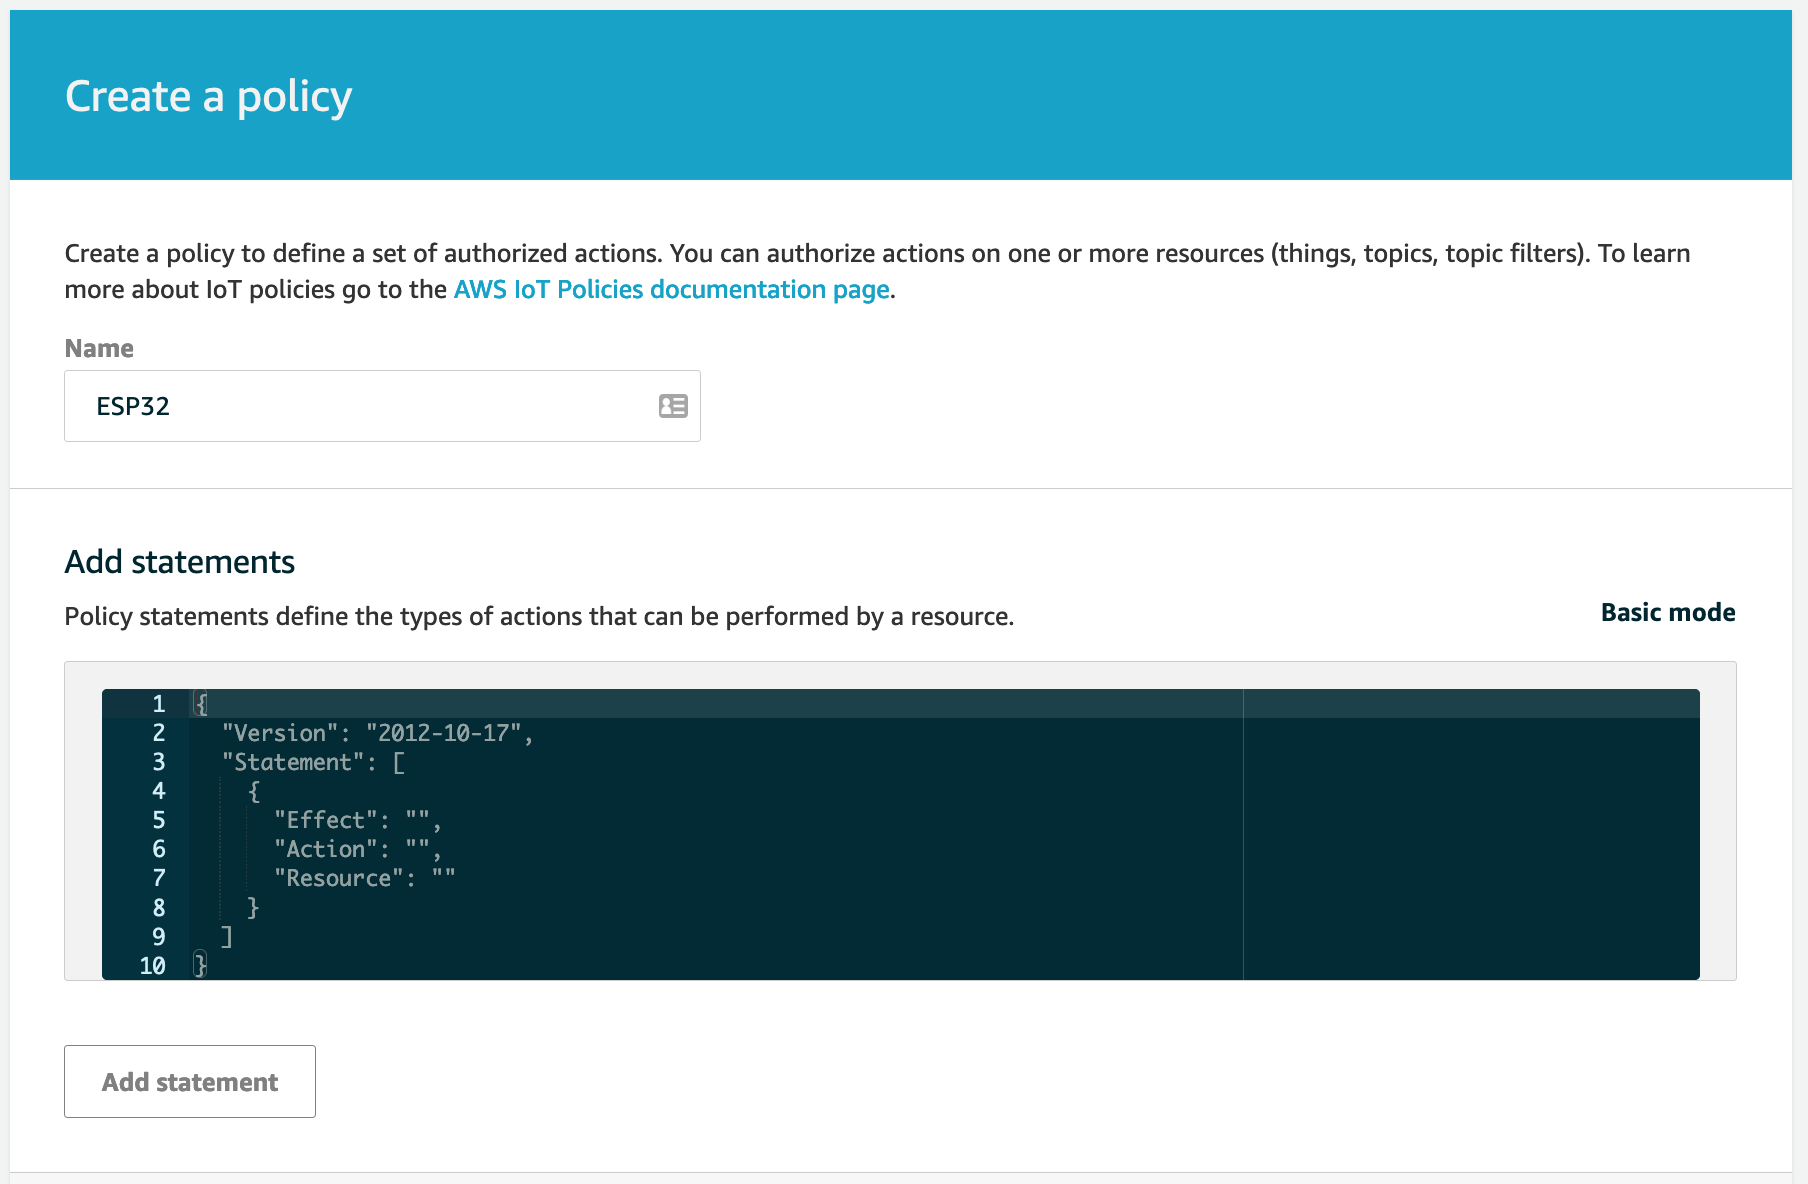Click the contact card autofill icon
The width and height of the screenshot is (1808, 1184).
point(673,406)
